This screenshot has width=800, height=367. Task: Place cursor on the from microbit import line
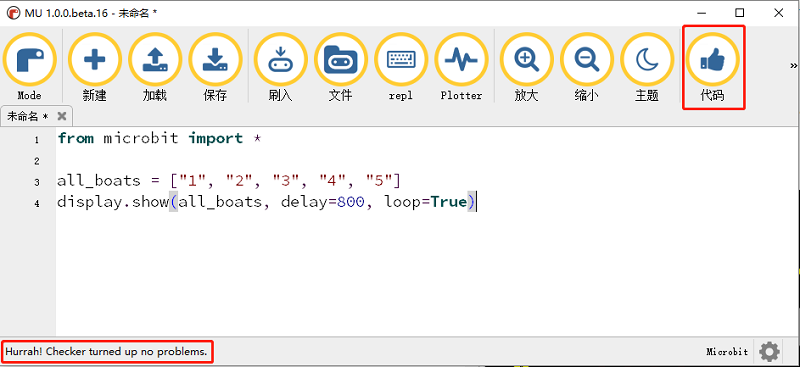[159, 138]
